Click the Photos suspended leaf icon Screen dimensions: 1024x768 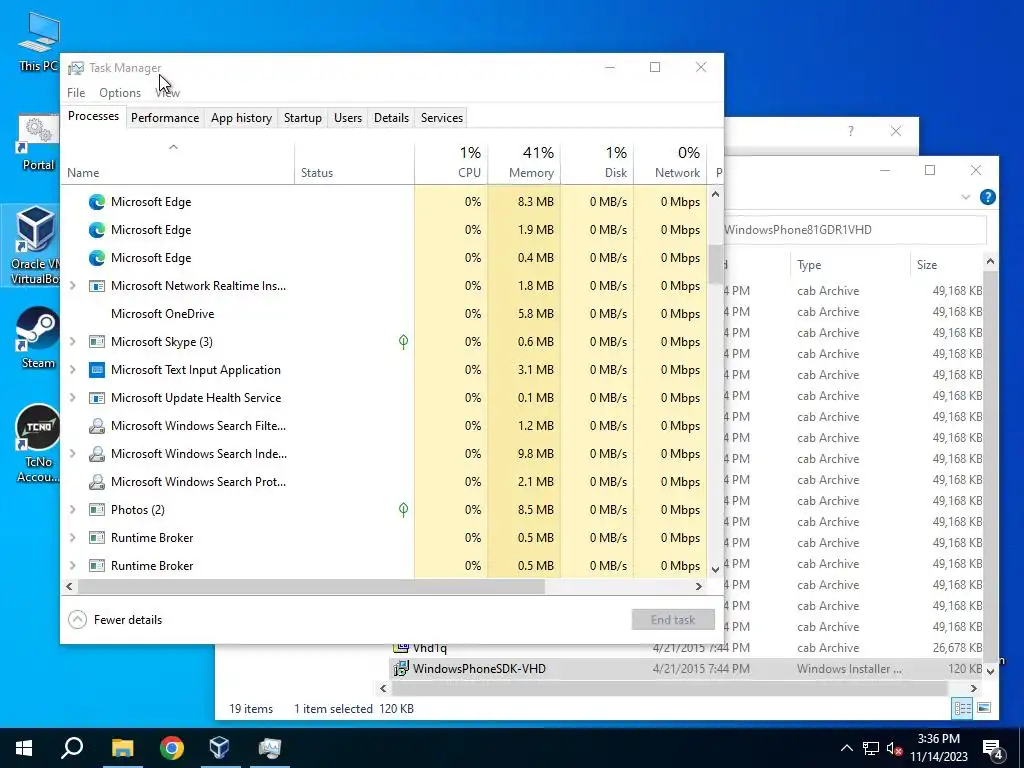click(404, 509)
